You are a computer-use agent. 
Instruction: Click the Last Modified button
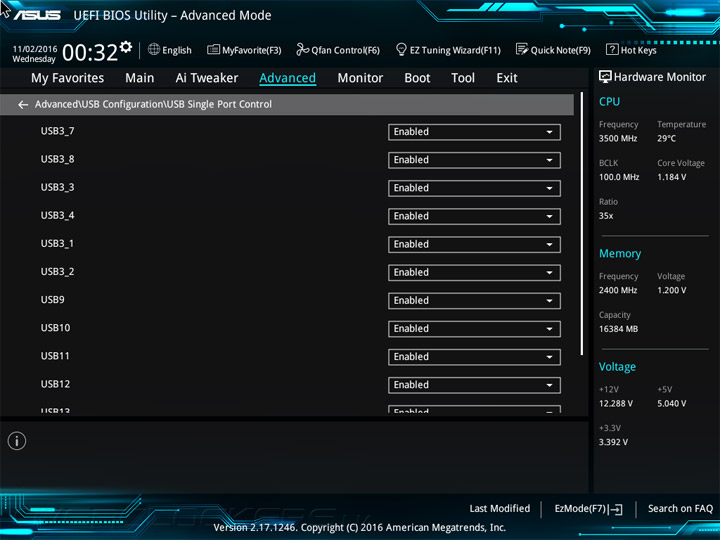coord(500,508)
